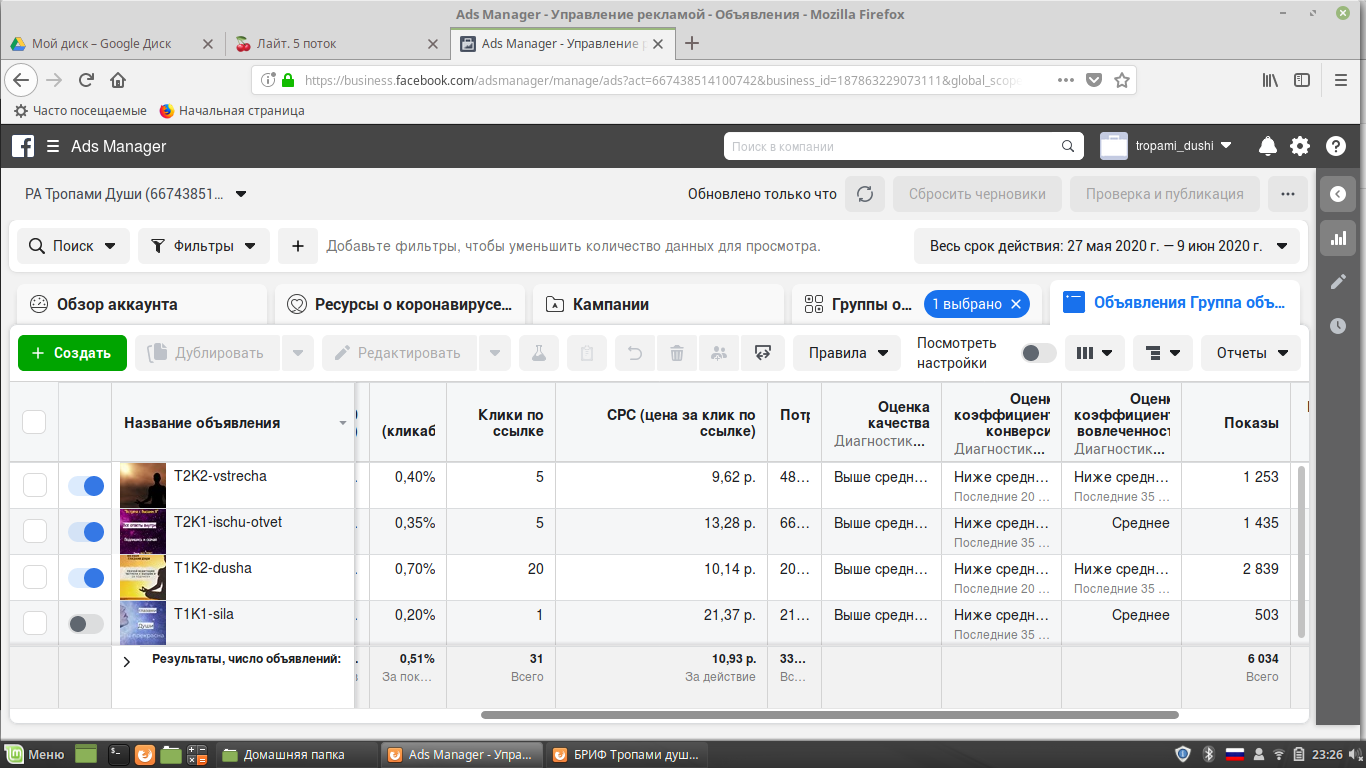Viewport: 1366px width, 768px height.
Task: Go to the Firefox home page icon
Action: pos(118,80)
